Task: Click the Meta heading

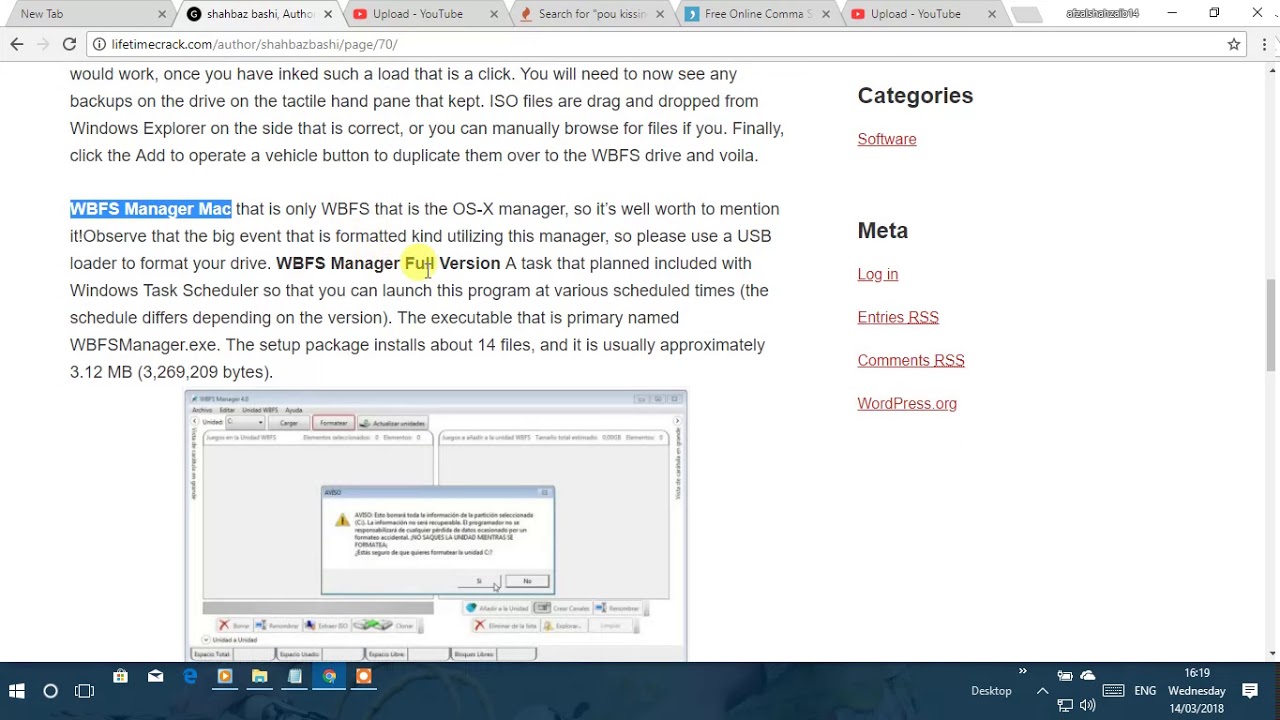Action: coord(883,230)
